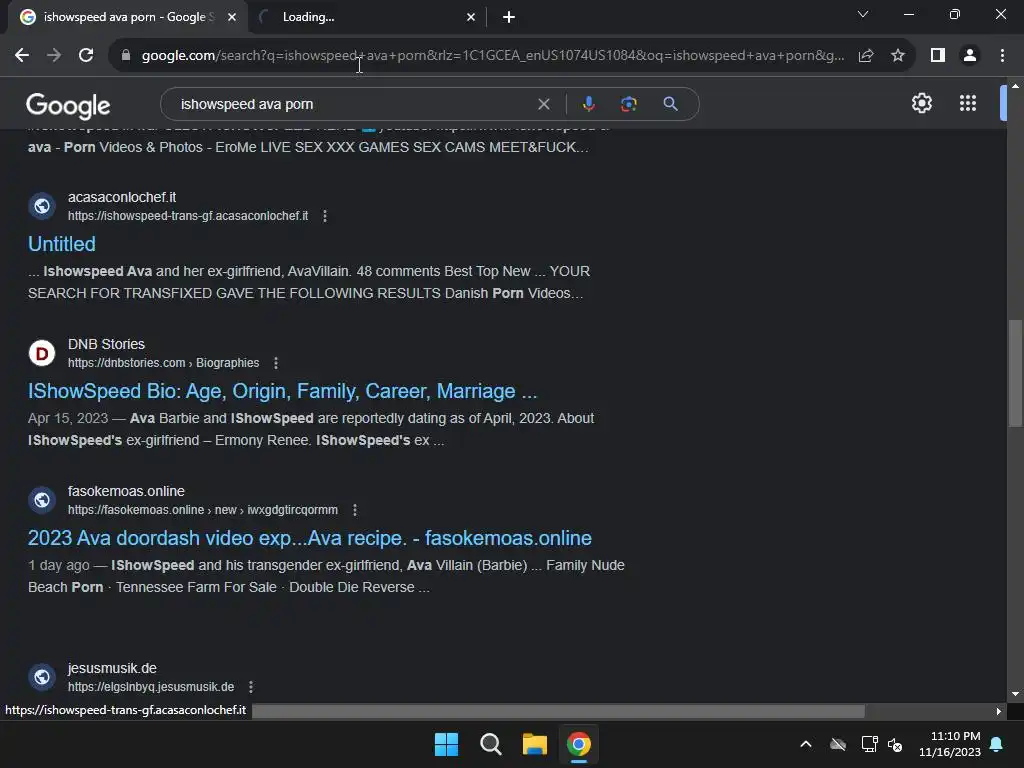The height and width of the screenshot is (768, 1024).
Task: Show hidden system tray icons
Action: pyautogui.click(x=806, y=744)
